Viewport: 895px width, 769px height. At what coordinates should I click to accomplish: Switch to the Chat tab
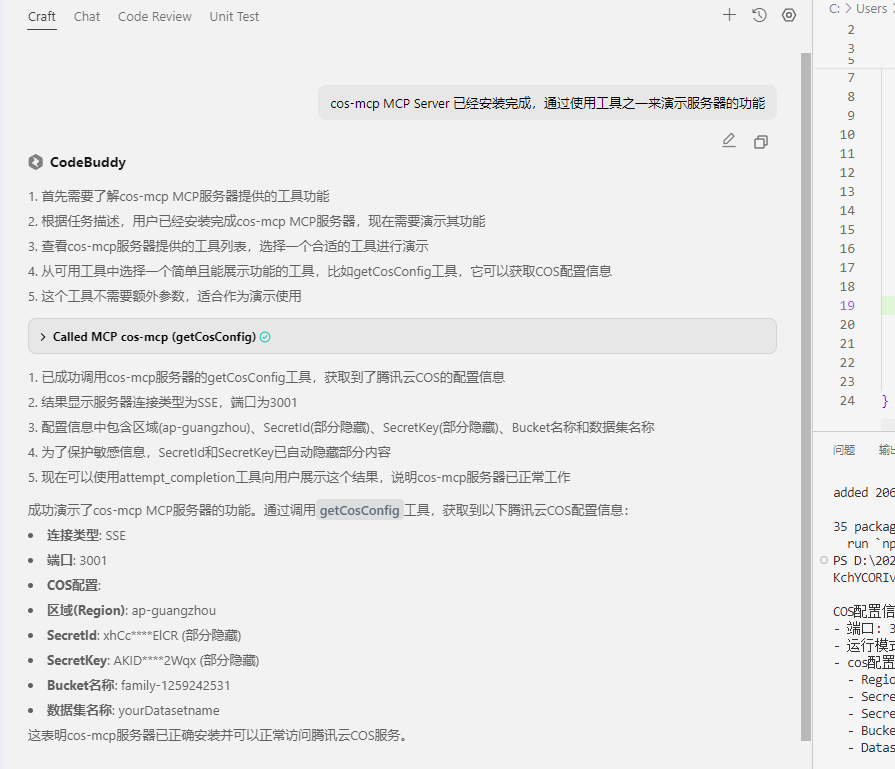click(86, 16)
